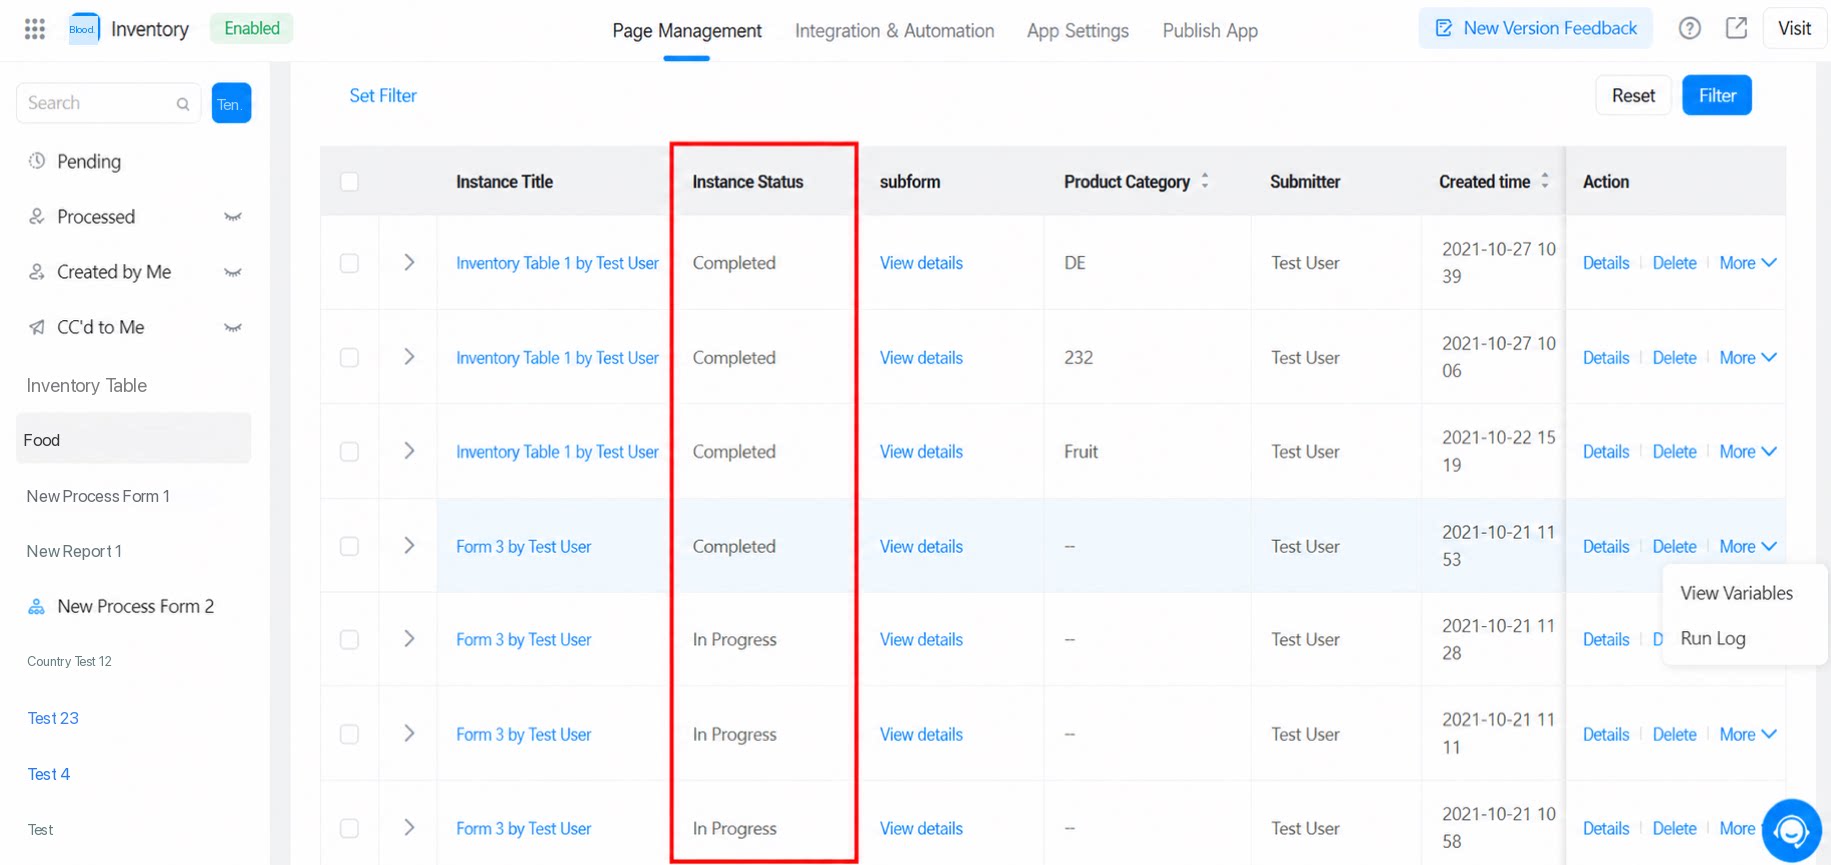Open the app launcher grid icon
This screenshot has width=1831, height=865.
click(35, 29)
